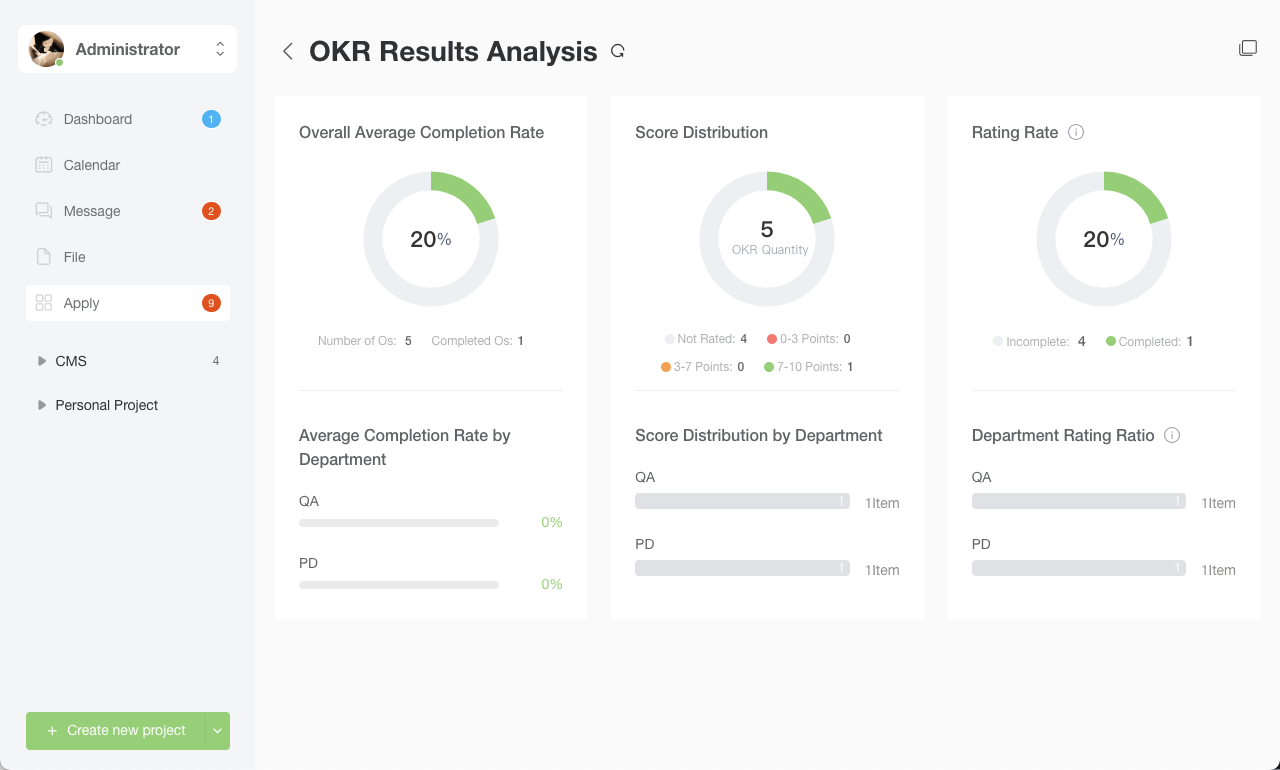Screen dimensions: 1280x770
Task: Expand the CMS project group triangle
Action: click(41, 361)
